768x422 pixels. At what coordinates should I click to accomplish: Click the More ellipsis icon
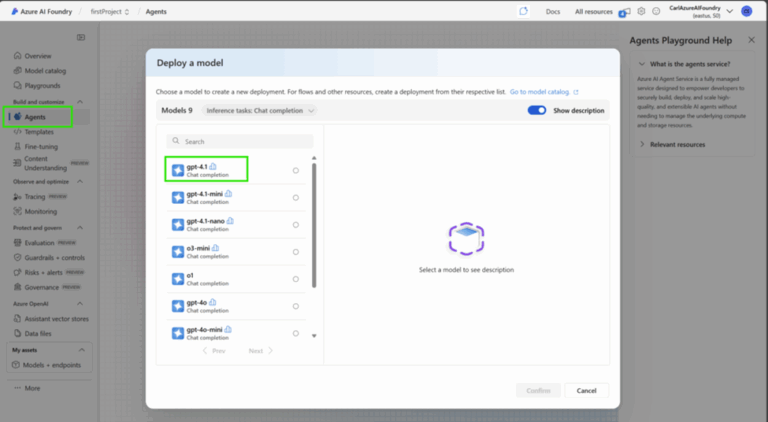tap(18, 388)
